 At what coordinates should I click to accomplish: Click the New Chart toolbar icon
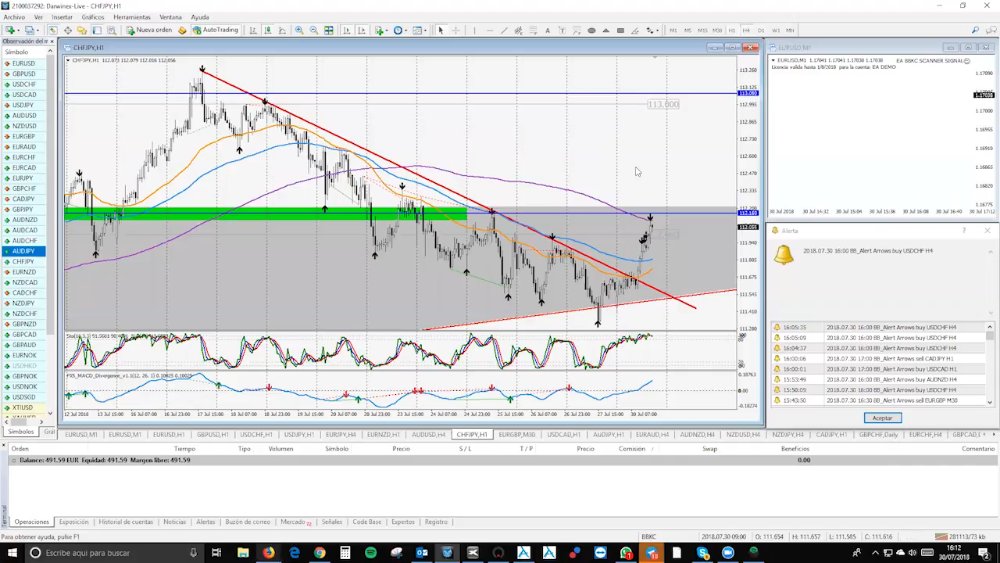click(x=10, y=30)
